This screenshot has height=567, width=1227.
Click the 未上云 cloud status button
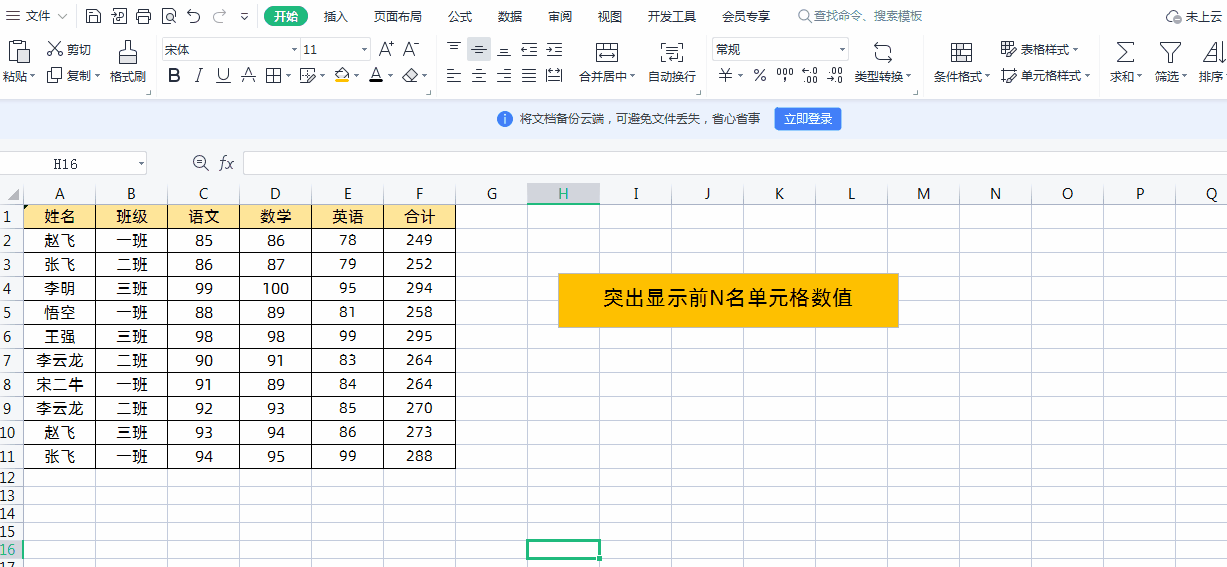1196,16
